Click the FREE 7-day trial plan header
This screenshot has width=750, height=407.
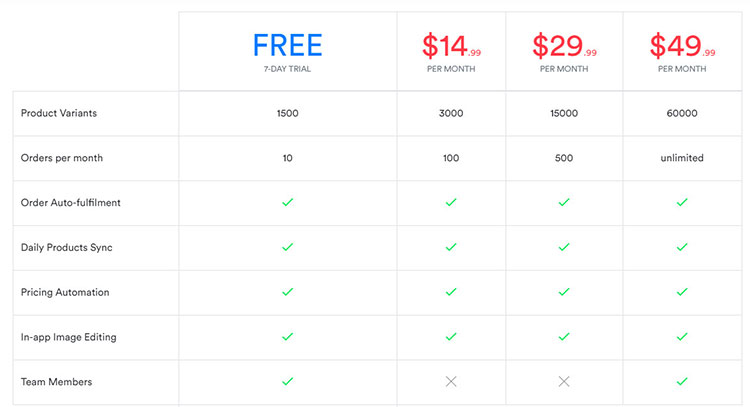pos(287,50)
